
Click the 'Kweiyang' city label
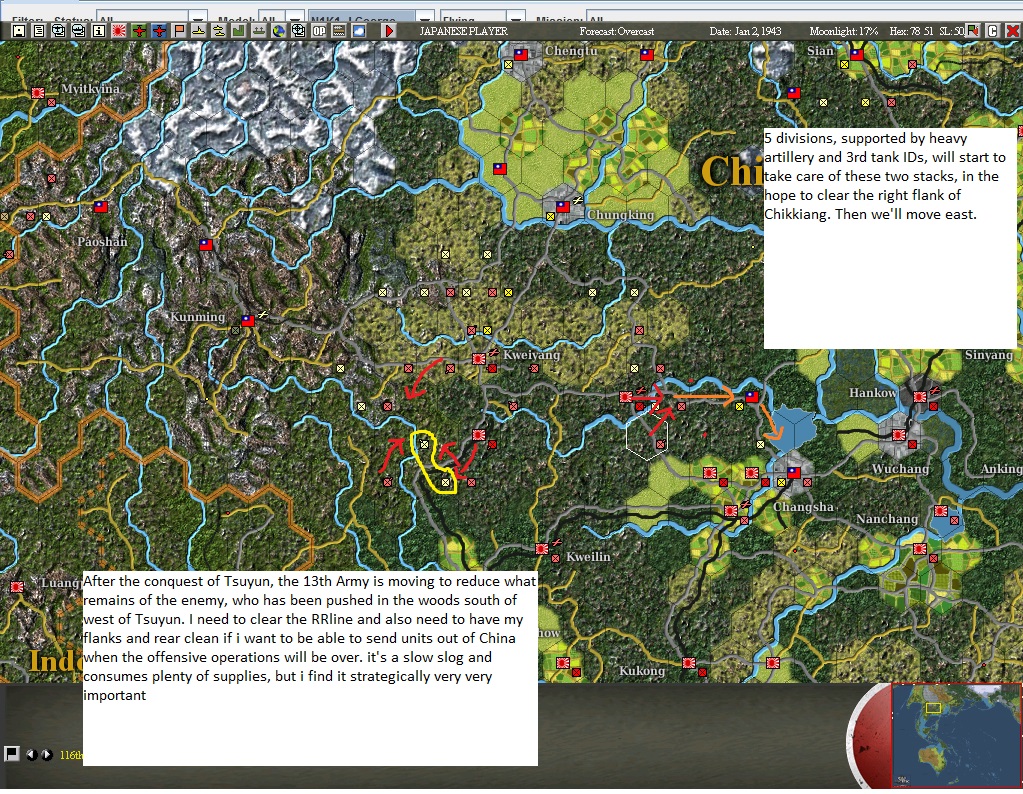[531, 355]
